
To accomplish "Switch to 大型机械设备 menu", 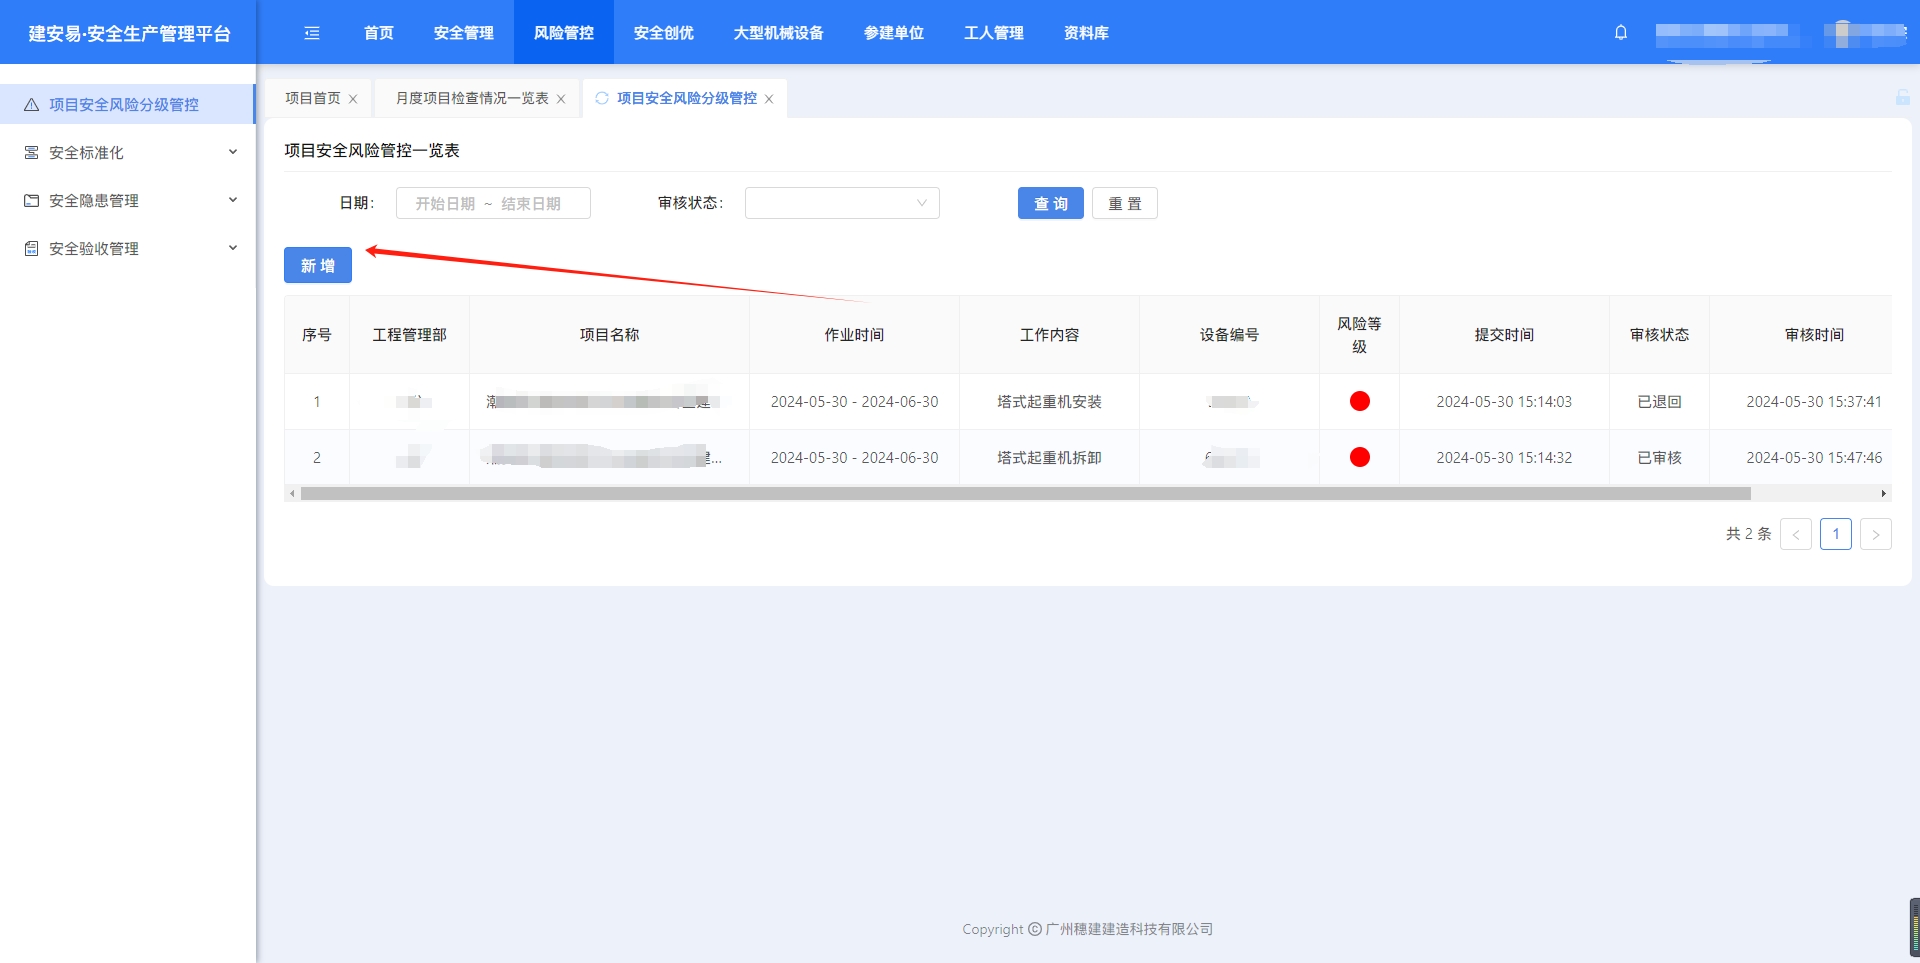I will (778, 33).
